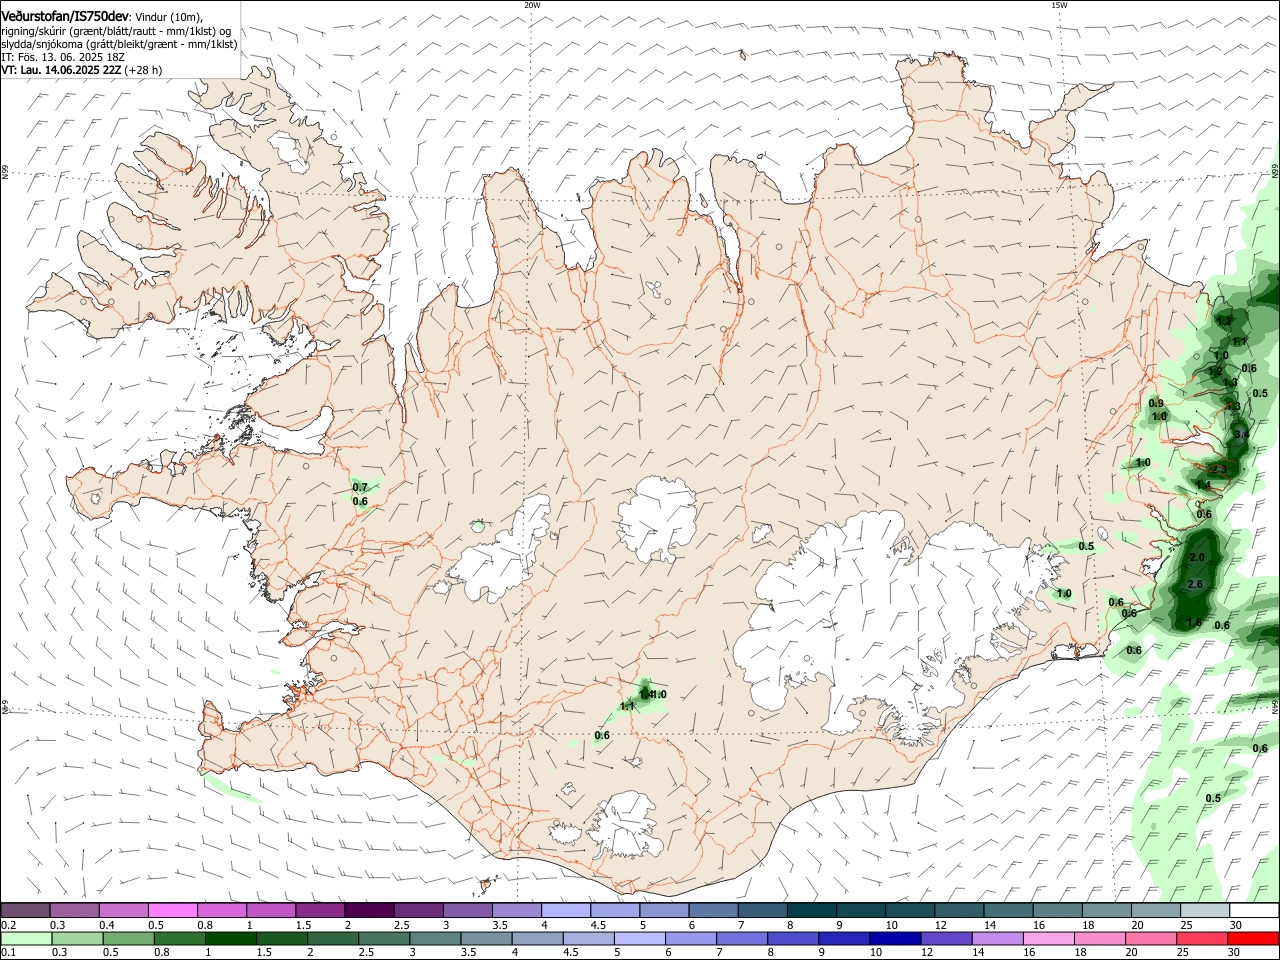
Task: Select the slate blue 6 swatch in the upper legend row
Action: pyautogui.click(x=714, y=911)
